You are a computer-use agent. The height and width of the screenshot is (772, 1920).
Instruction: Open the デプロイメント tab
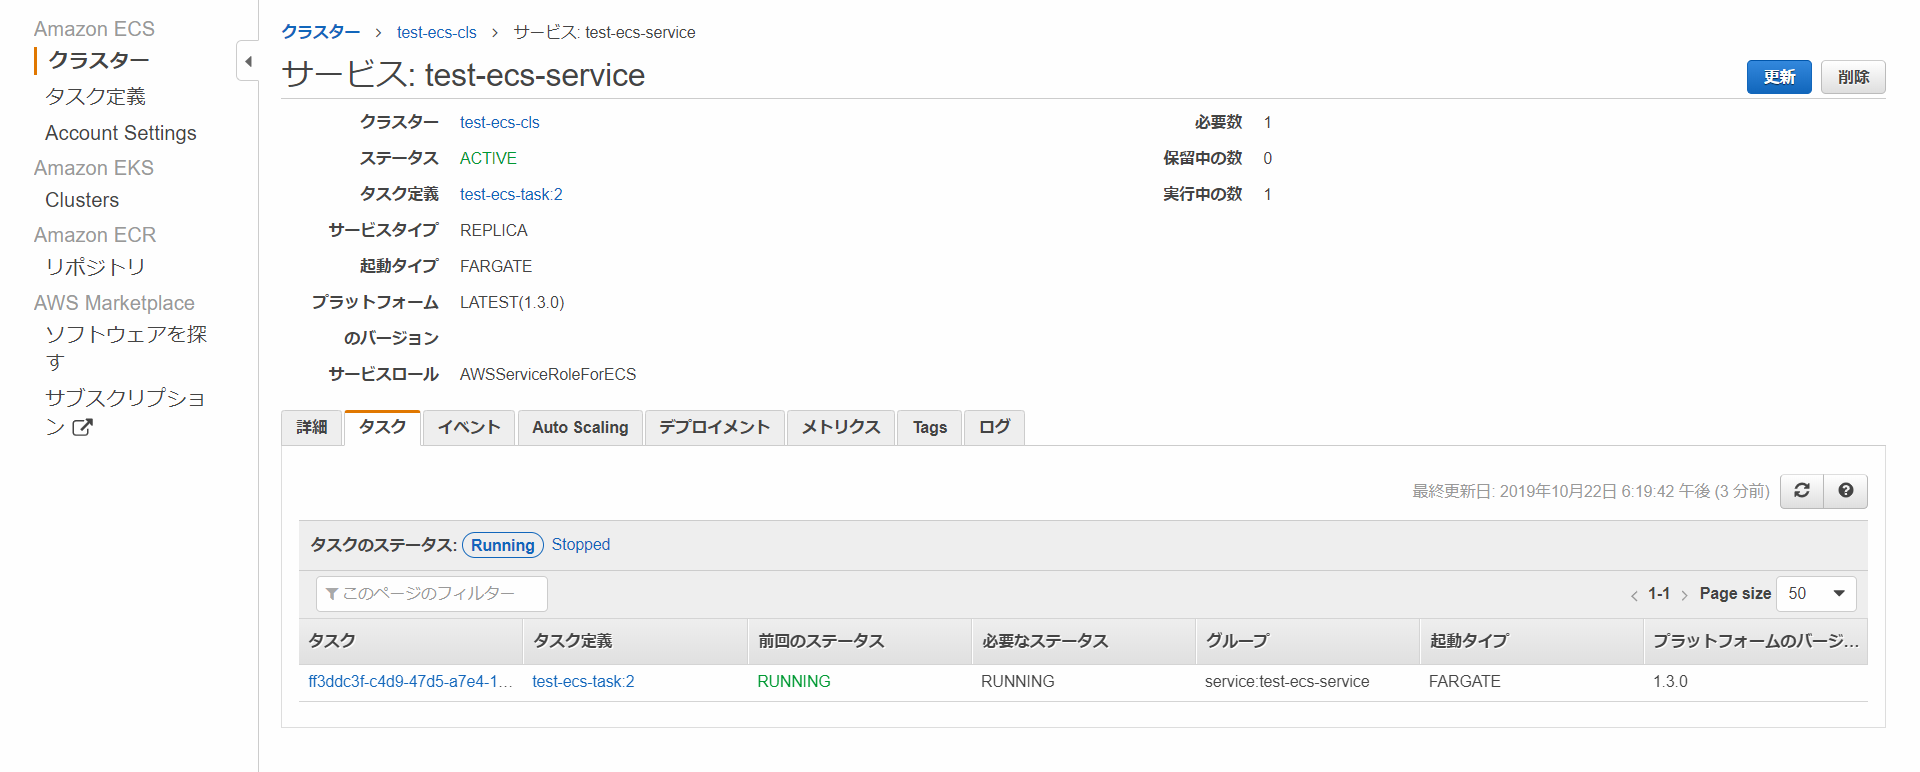(x=714, y=428)
